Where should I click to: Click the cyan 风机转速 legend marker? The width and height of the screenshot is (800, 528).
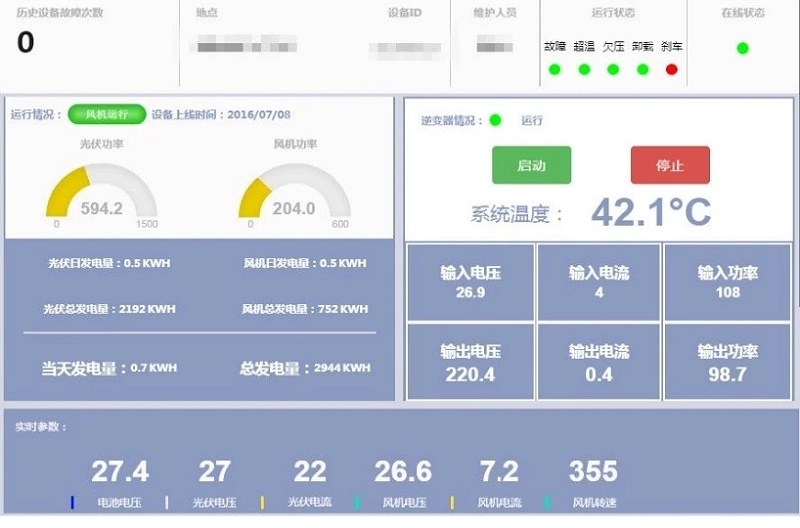pyautogui.click(x=547, y=502)
